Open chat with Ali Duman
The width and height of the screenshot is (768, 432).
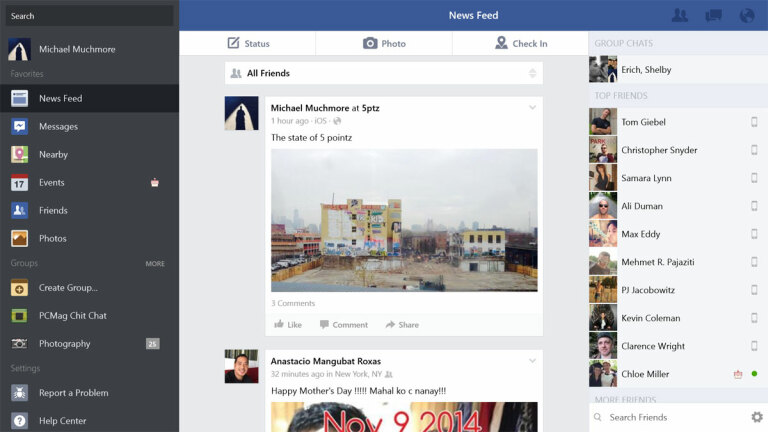click(x=678, y=206)
